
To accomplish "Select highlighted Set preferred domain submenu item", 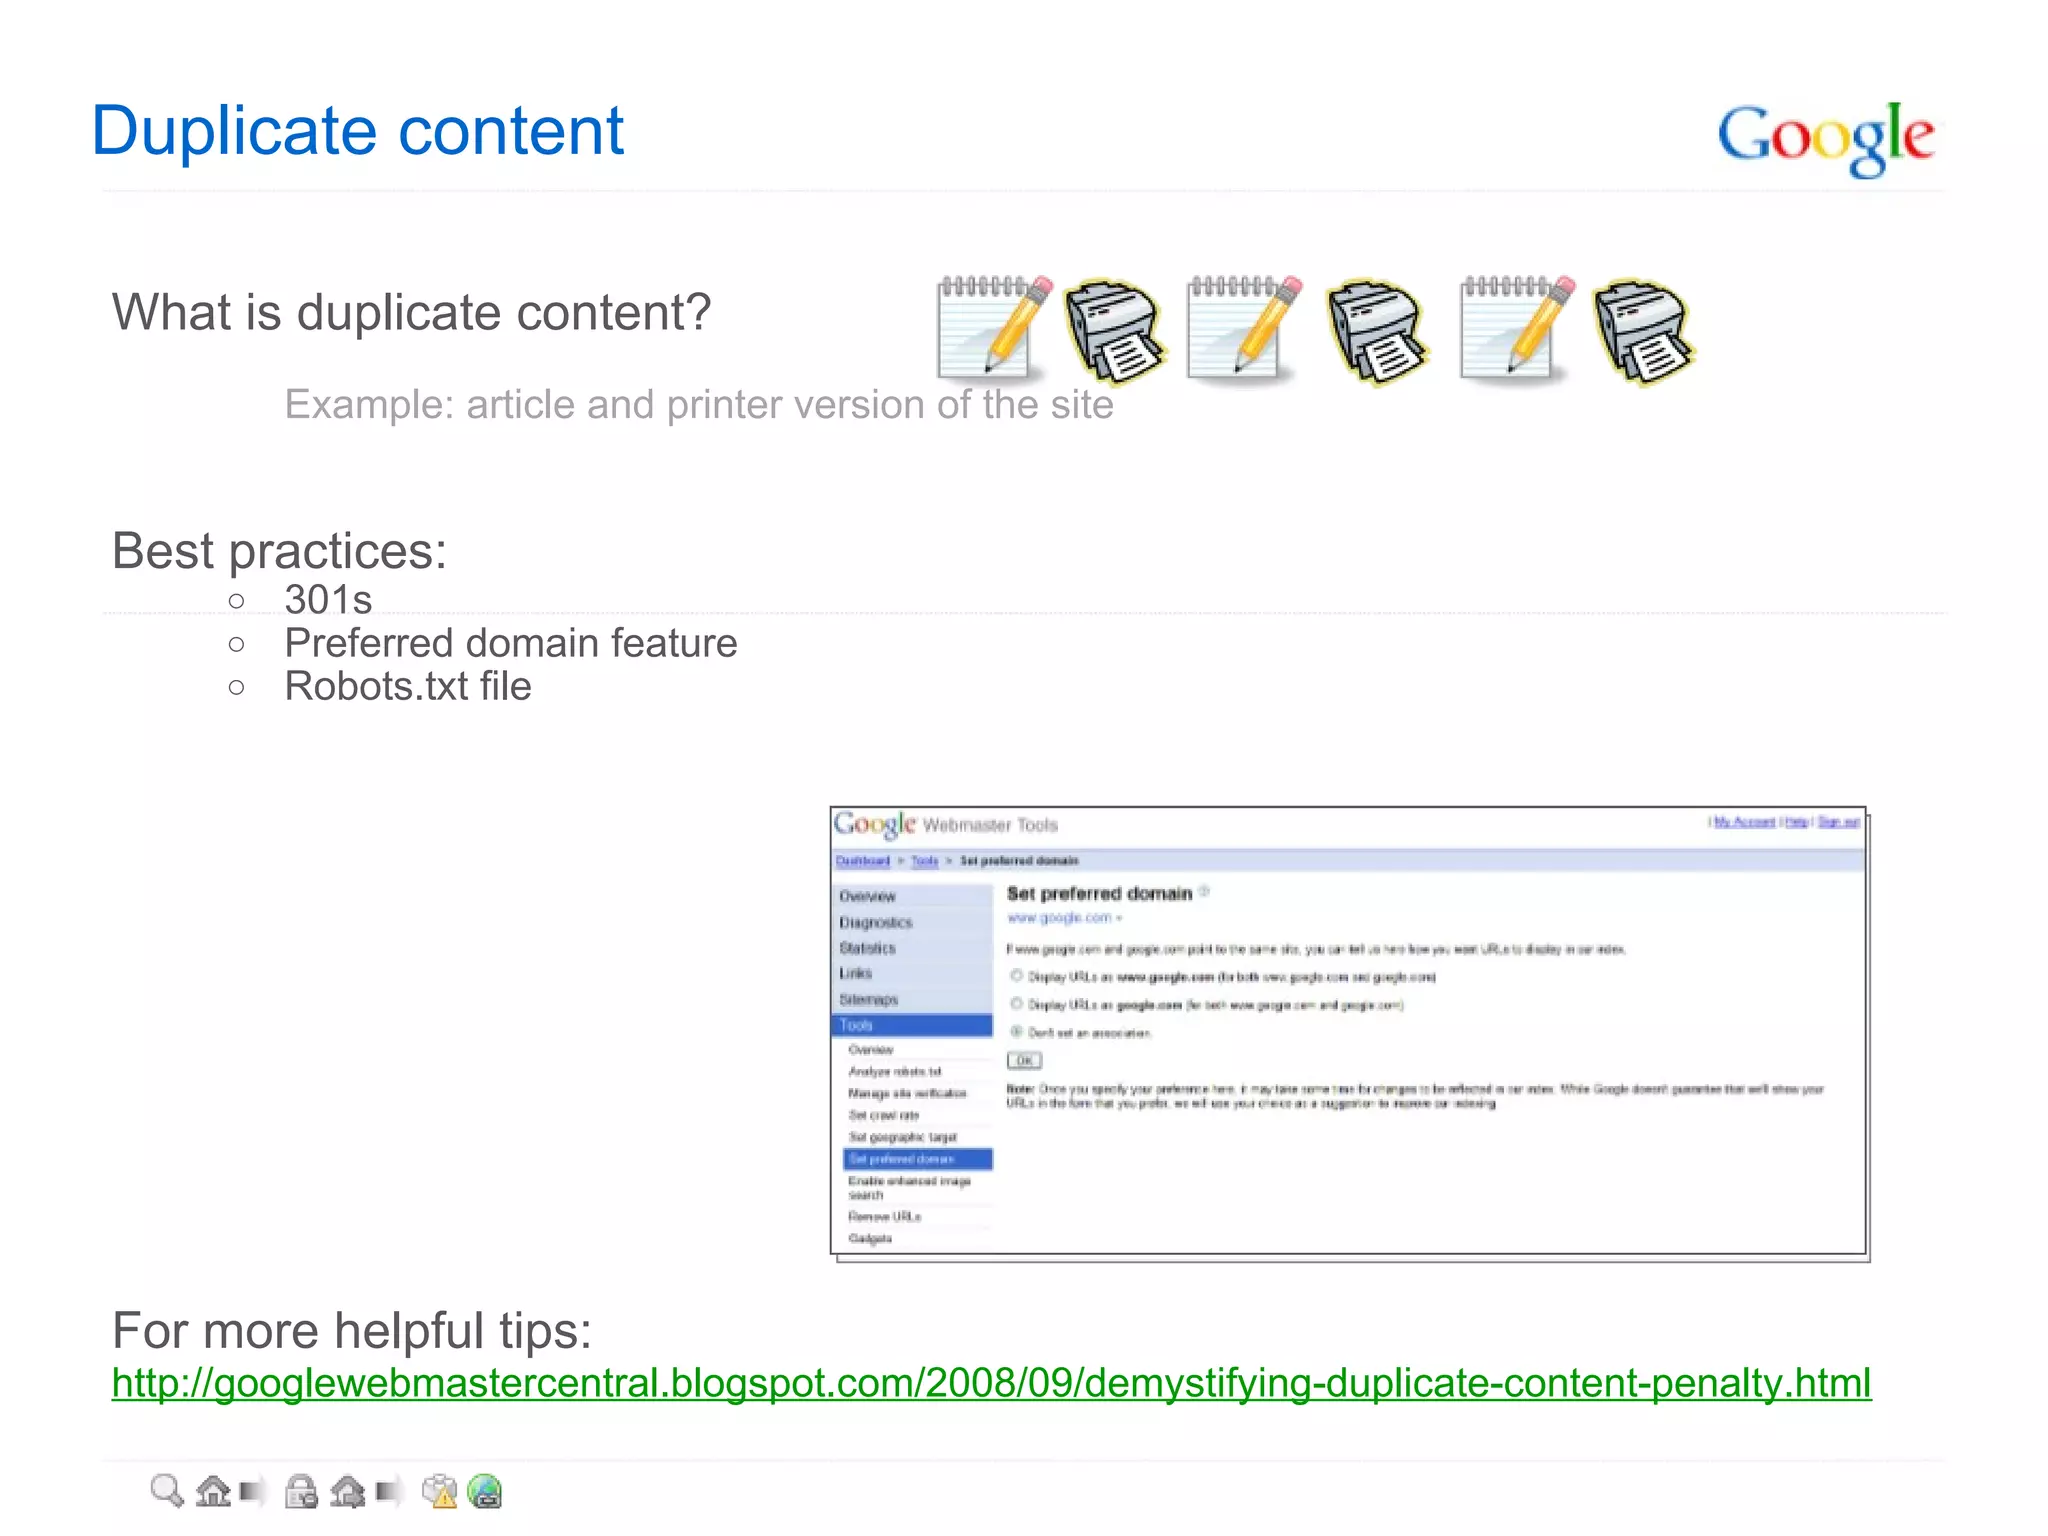I will click(x=918, y=1159).
